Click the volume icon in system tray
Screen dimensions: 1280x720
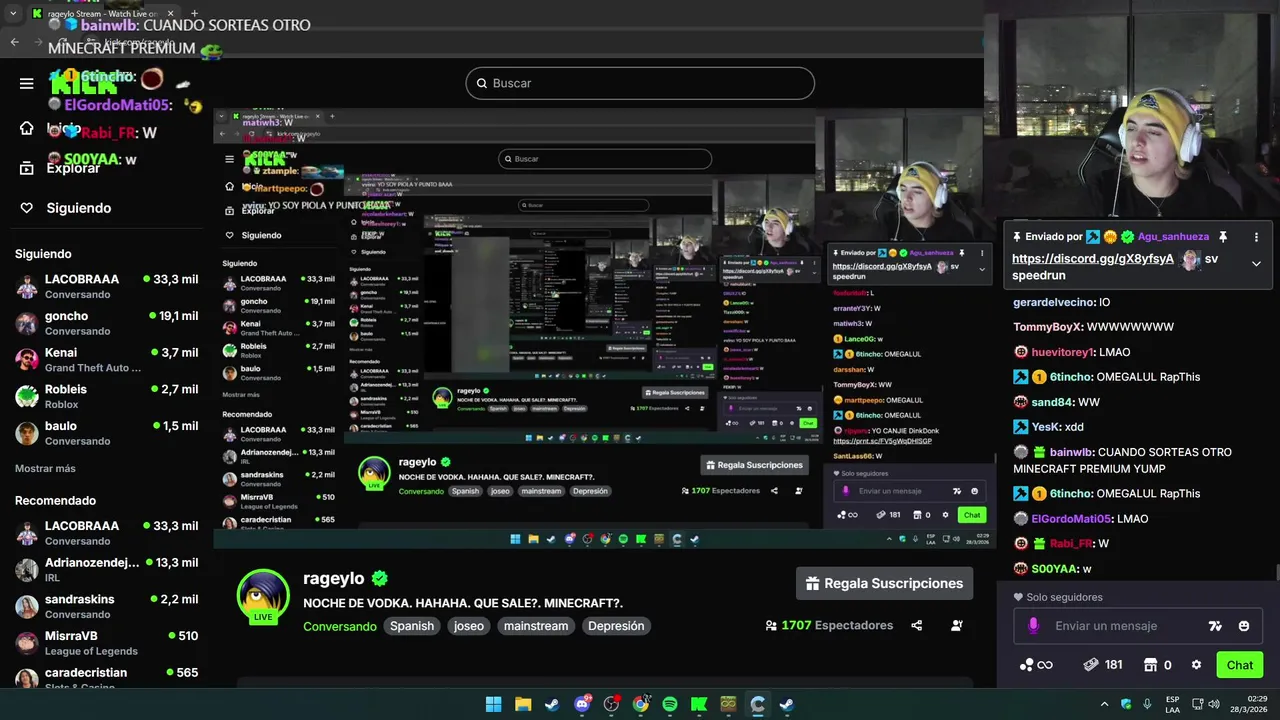click(1214, 704)
